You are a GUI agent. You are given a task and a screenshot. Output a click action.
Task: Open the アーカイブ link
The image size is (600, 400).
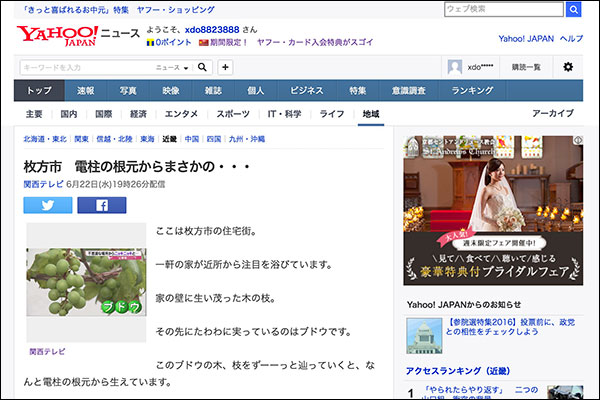pos(553,114)
